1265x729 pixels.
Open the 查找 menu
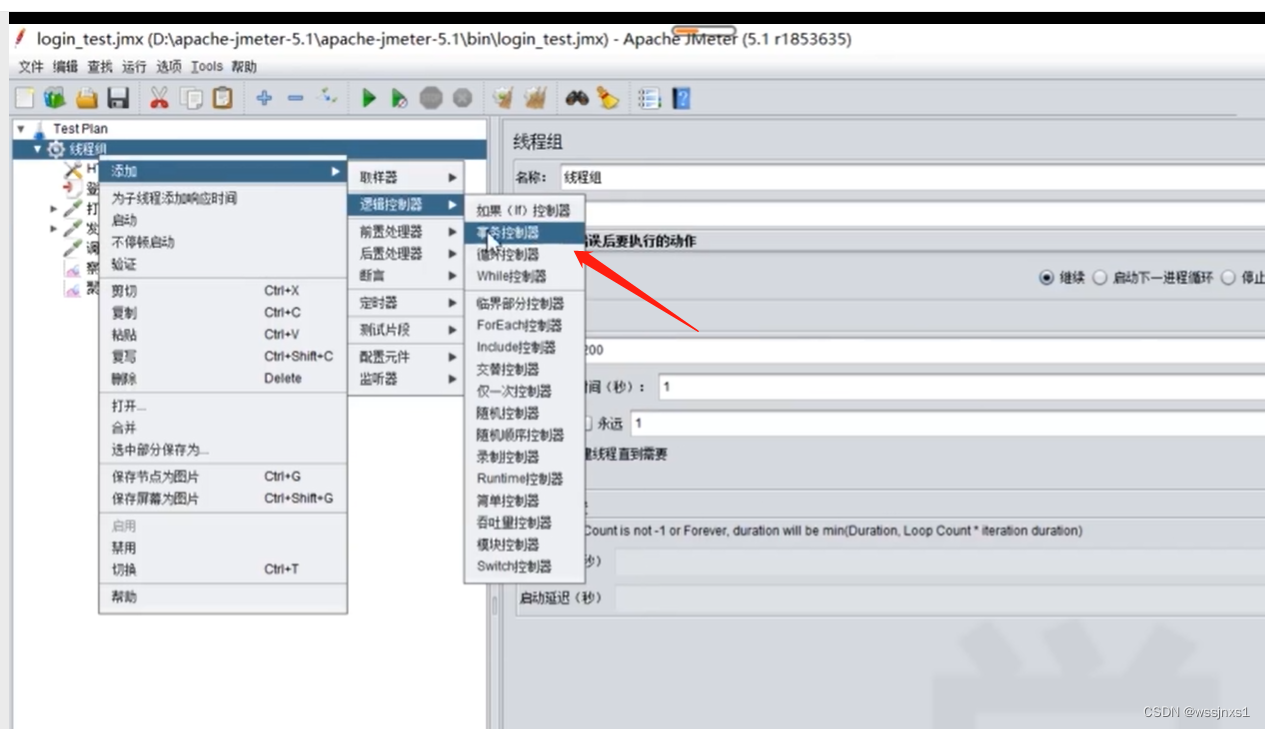[100, 67]
